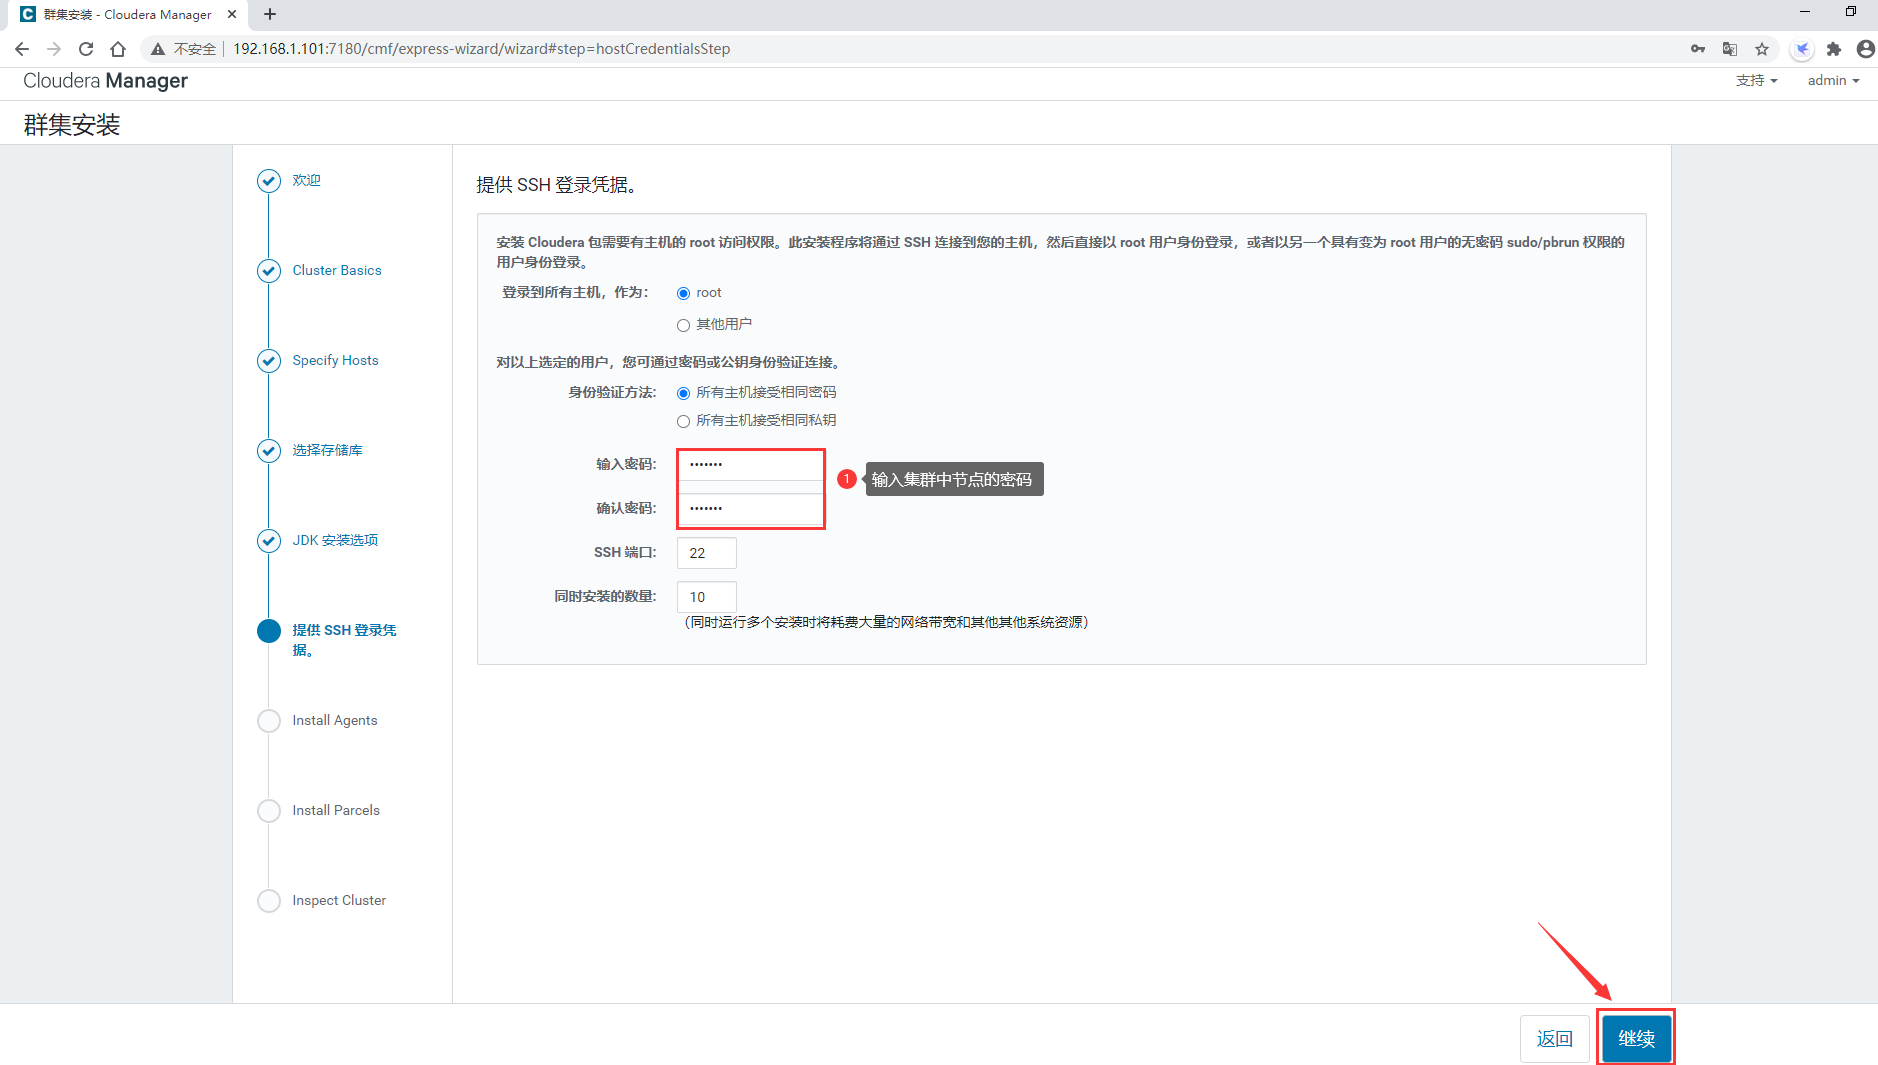The height and width of the screenshot is (1065, 1878).
Task: Click the Install Agents step circle
Action: tap(269, 721)
